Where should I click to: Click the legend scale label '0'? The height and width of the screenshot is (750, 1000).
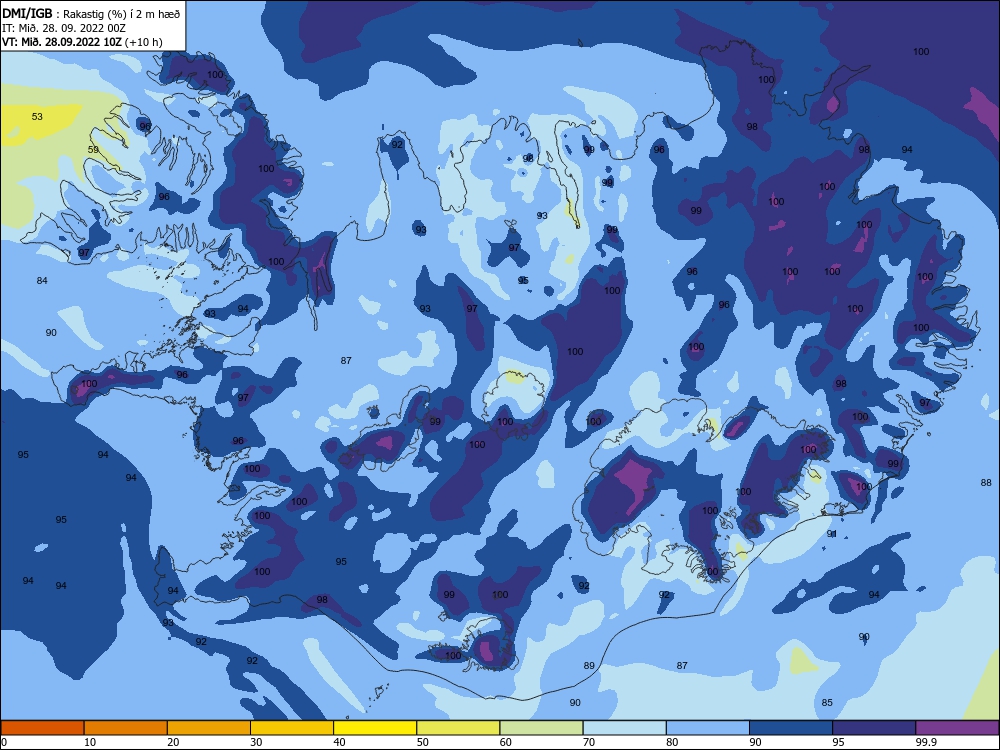4,742
